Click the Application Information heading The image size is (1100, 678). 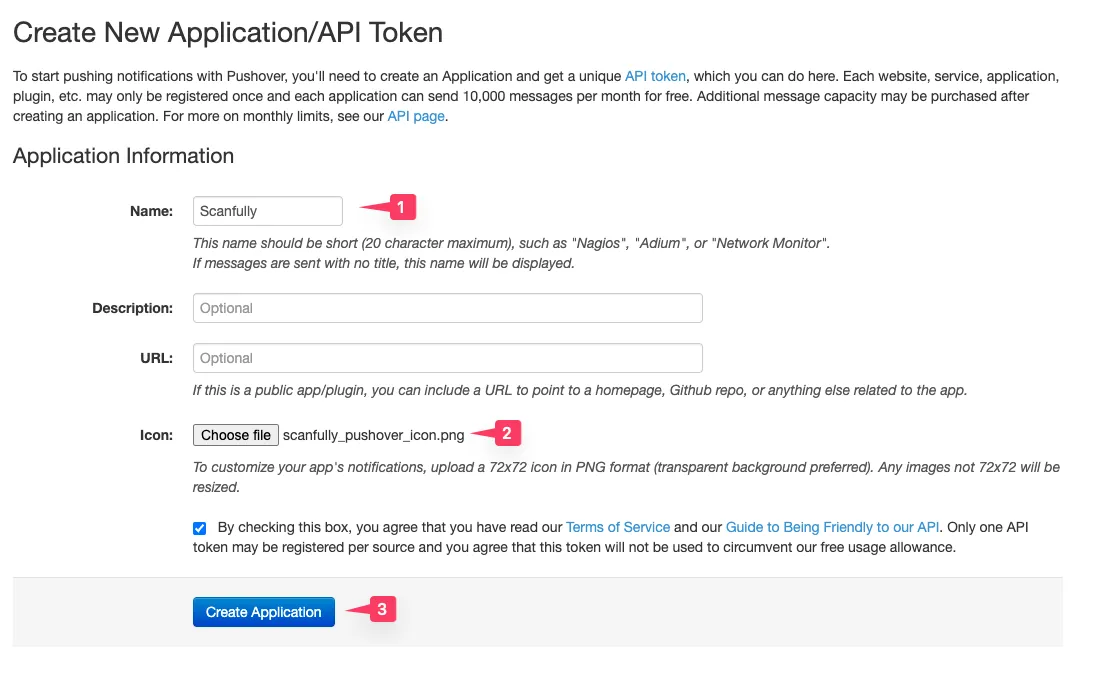(x=123, y=156)
